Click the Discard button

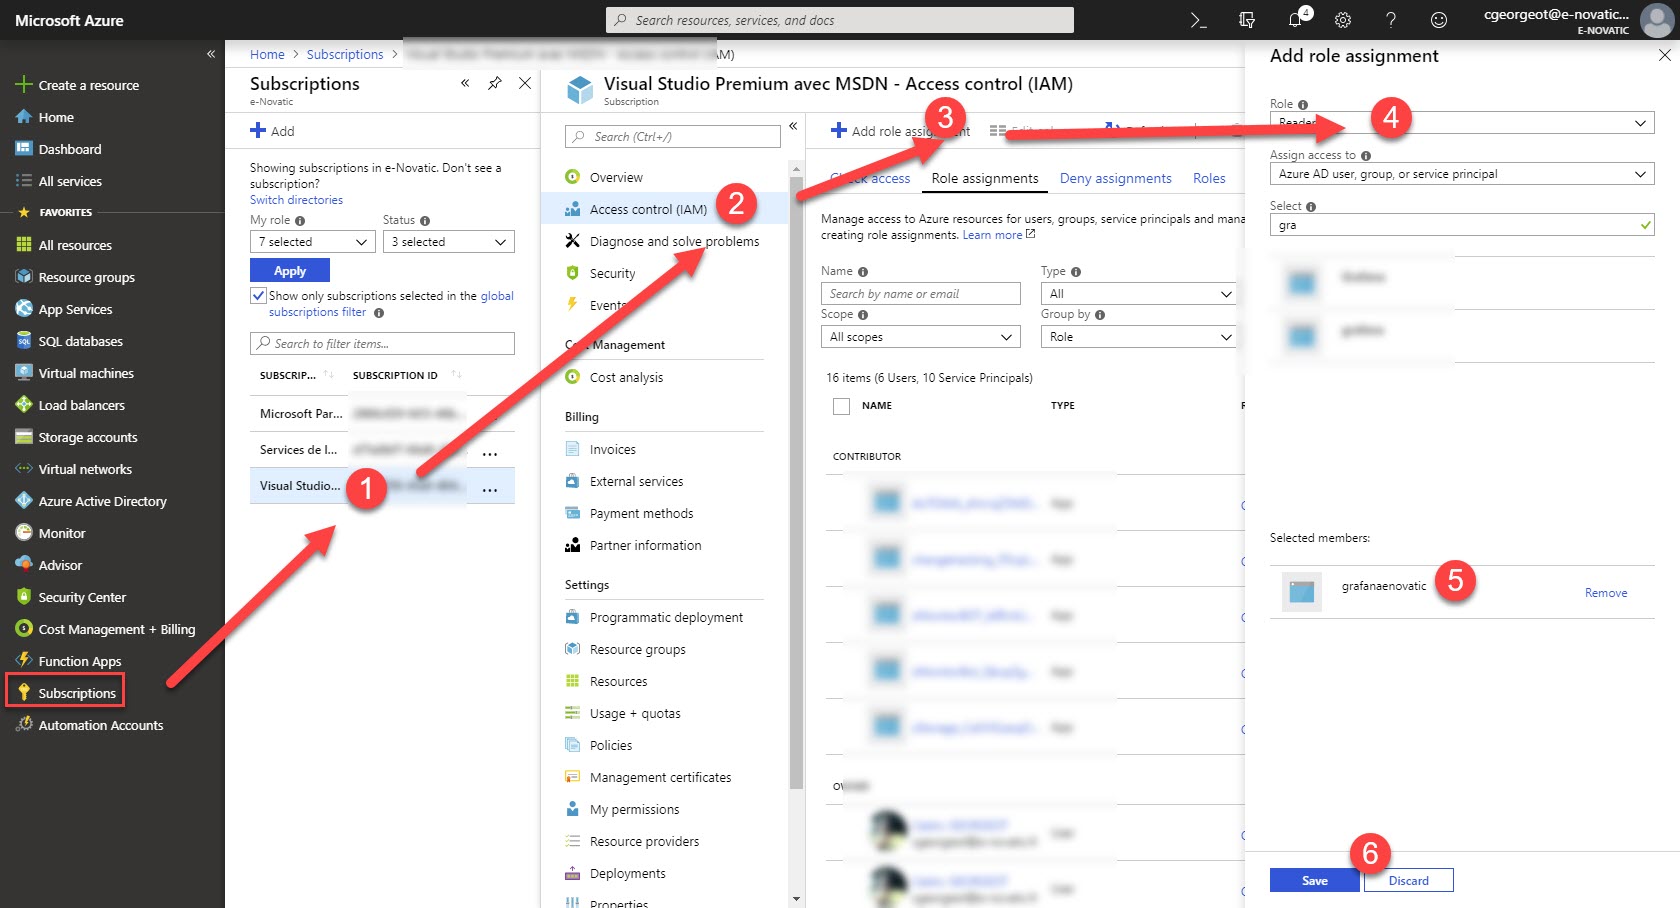coord(1408,880)
